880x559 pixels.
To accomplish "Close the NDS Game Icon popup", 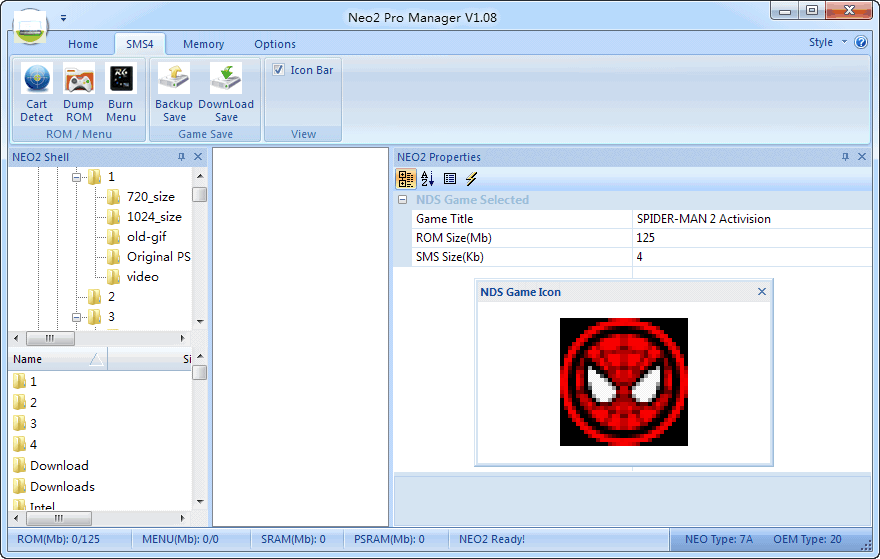I will 762,292.
